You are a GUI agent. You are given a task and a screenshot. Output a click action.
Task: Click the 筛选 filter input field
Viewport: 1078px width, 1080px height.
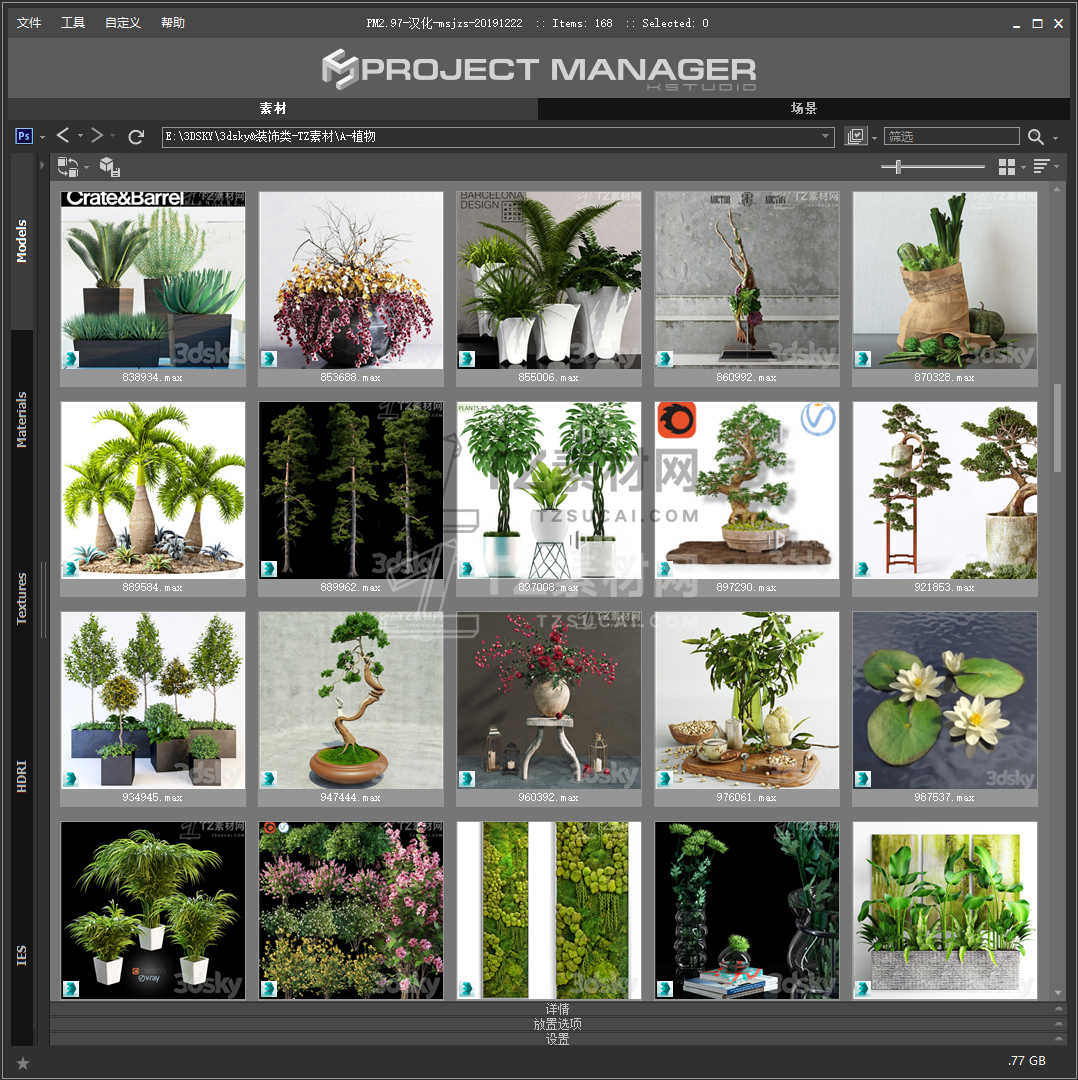(x=951, y=137)
